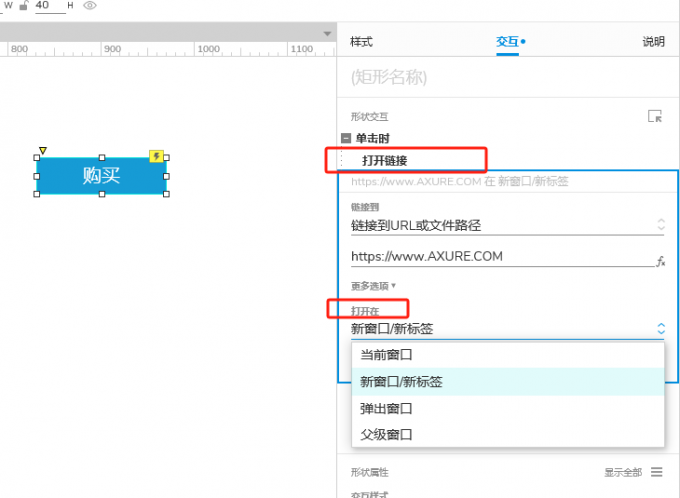Switch to the 交互 tab
The width and height of the screenshot is (680, 498).
pos(507,42)
